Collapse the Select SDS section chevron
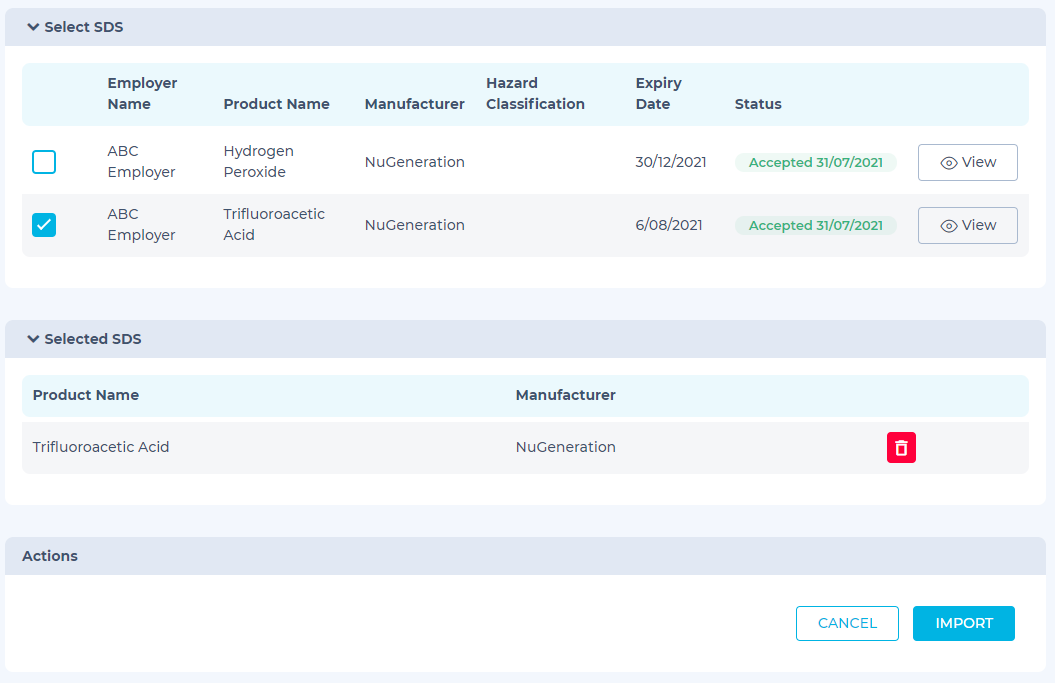The width and height of the screenshot is (1055, 683). click(x=33, y=28)
